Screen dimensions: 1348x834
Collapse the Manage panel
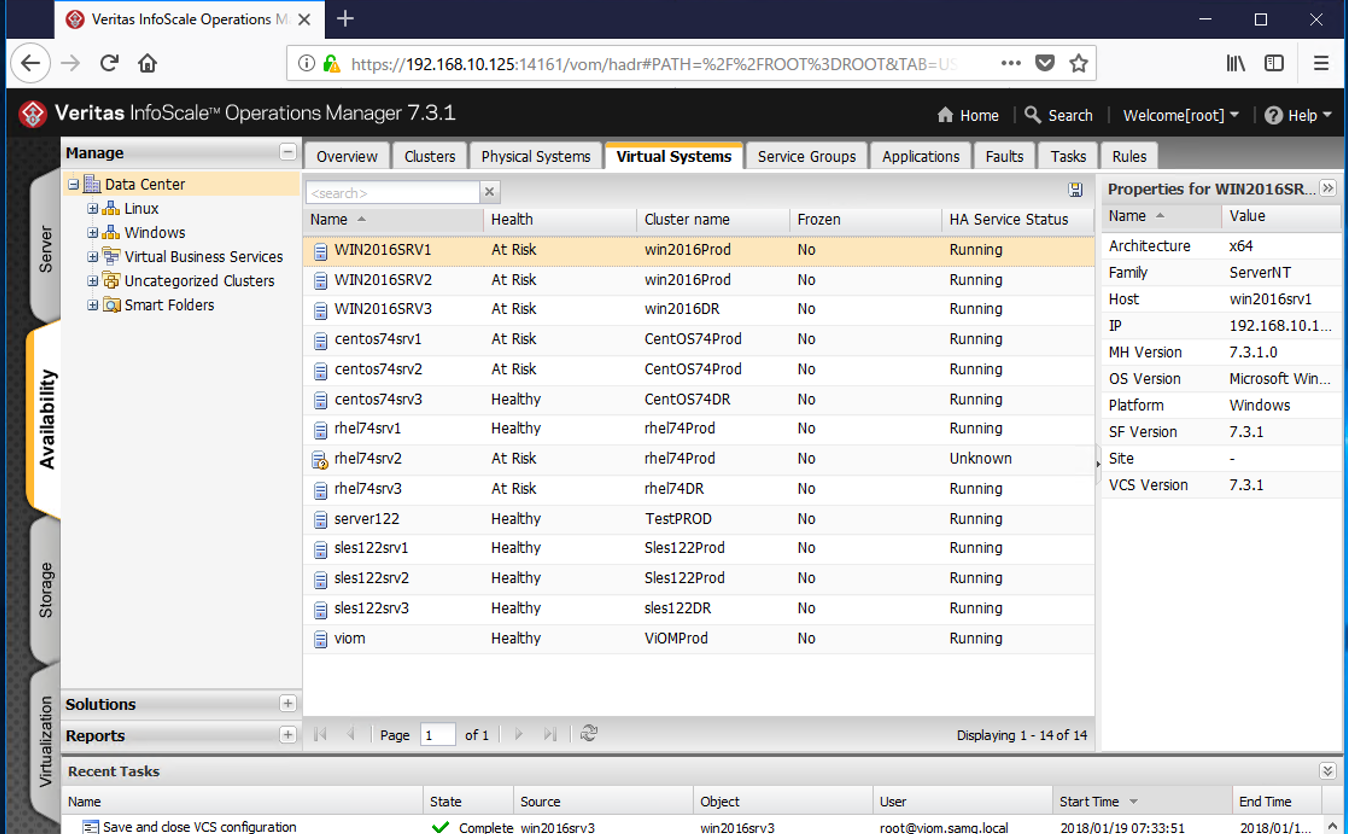point(288,152)
